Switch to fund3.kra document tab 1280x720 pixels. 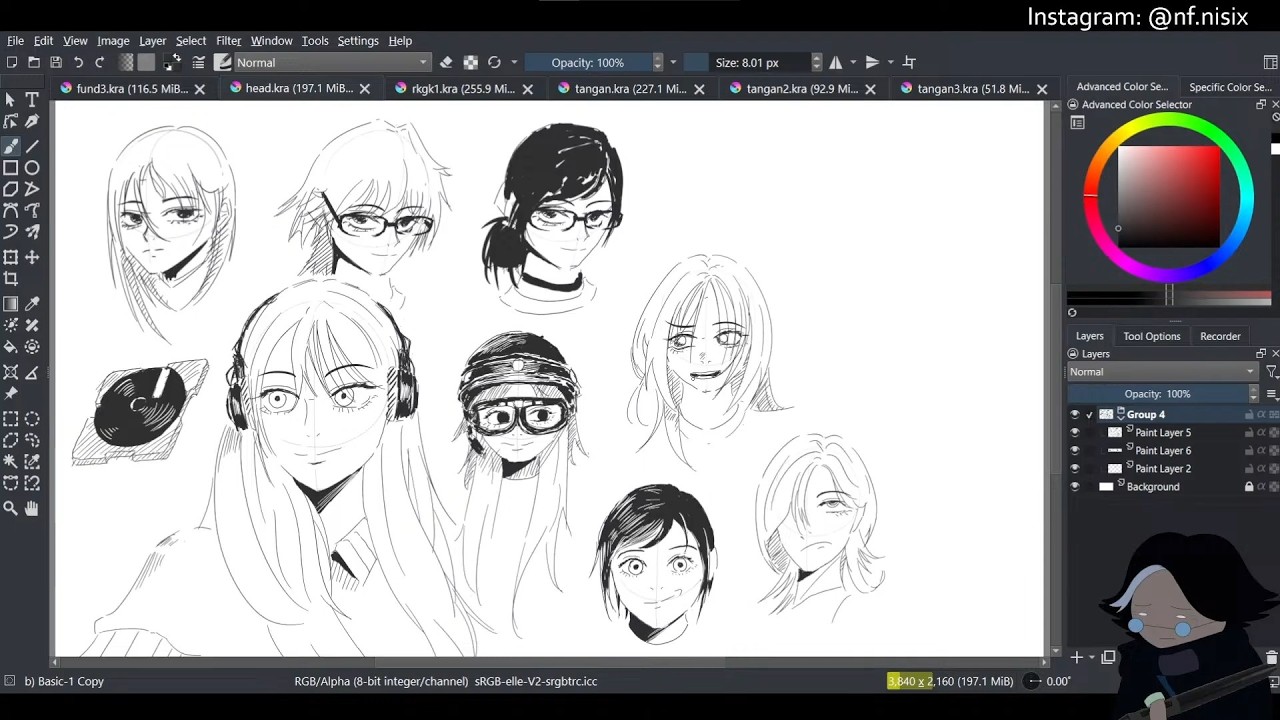(131, 89)
